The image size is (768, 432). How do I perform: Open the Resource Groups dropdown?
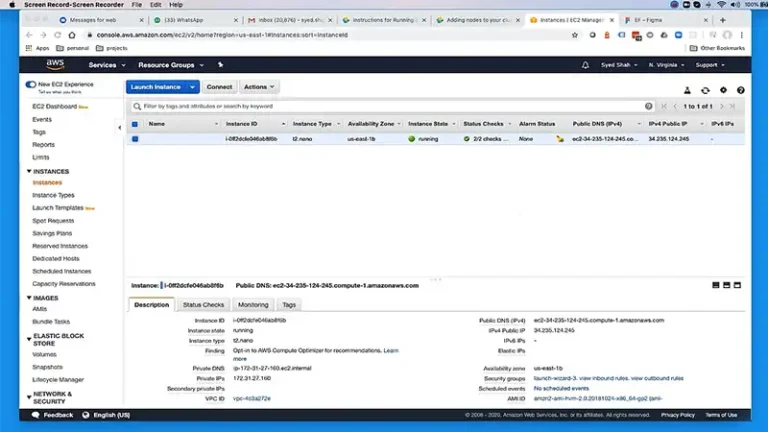pos(171,65)
